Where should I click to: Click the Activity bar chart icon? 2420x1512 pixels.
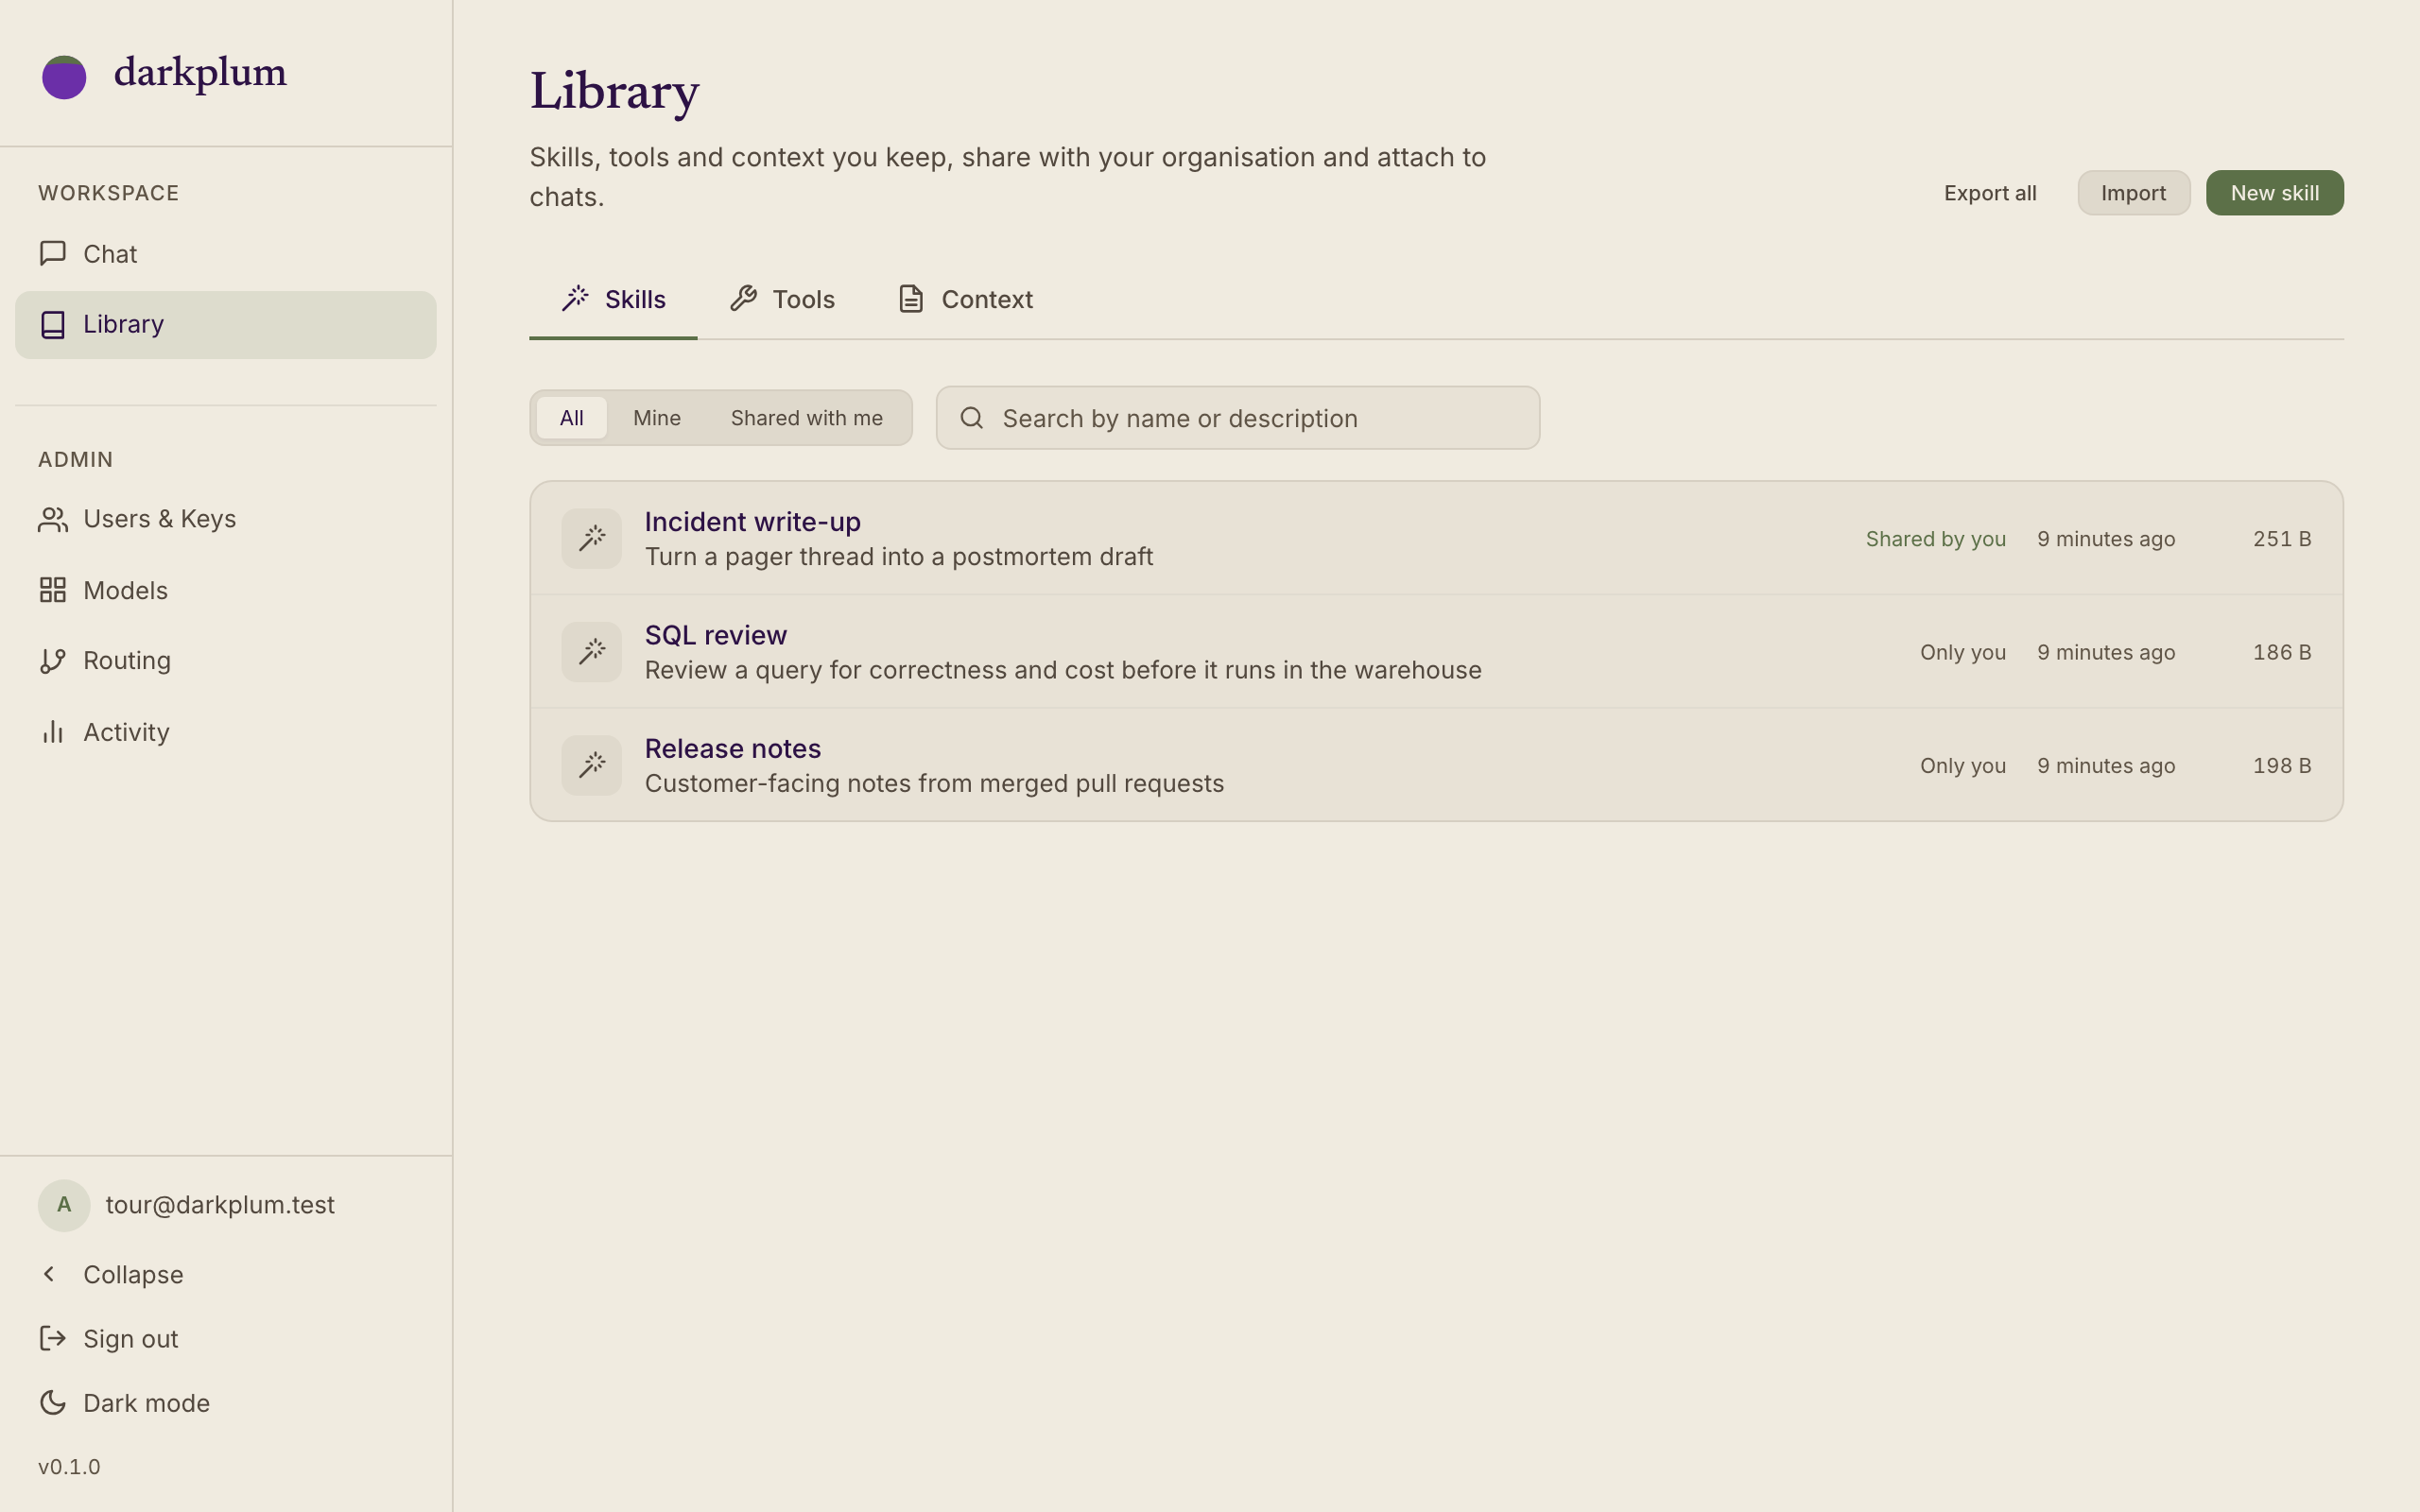click(x=53, y=732)
